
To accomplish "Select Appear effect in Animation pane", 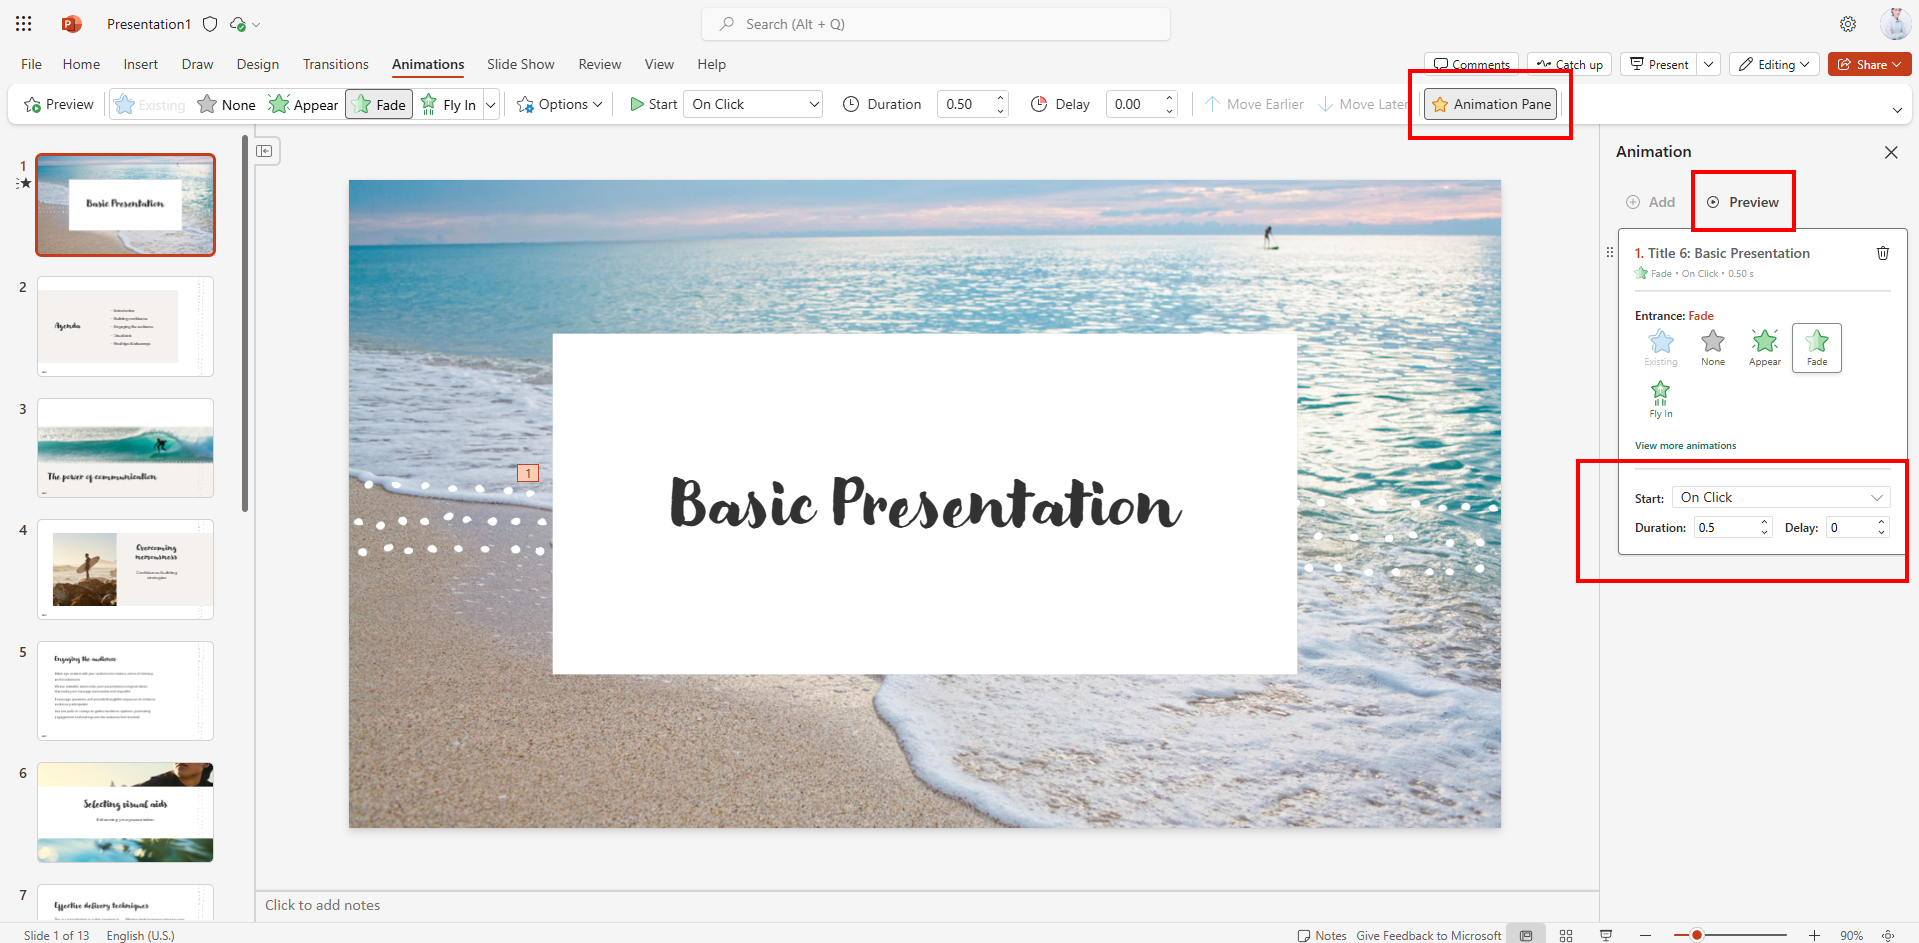I will pyautogui.click(x=1765, y=348).
